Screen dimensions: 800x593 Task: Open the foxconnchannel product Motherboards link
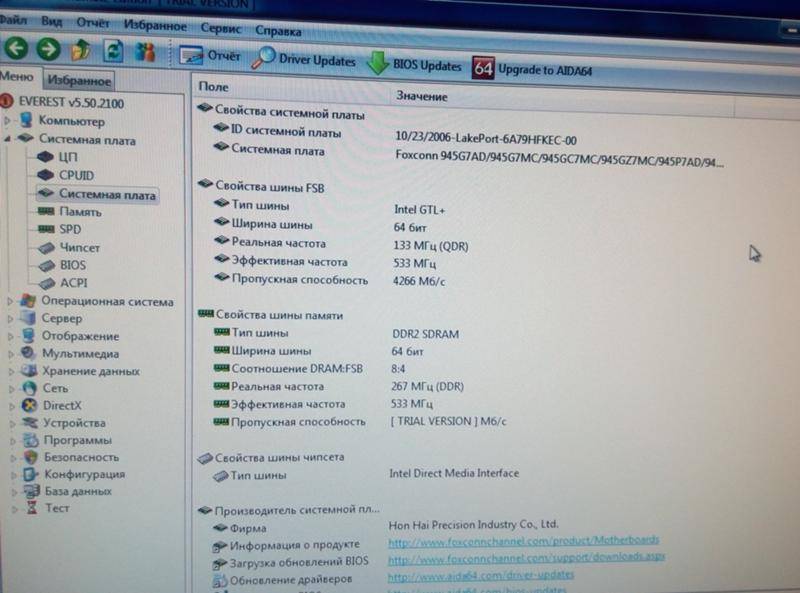pos(524,540)
